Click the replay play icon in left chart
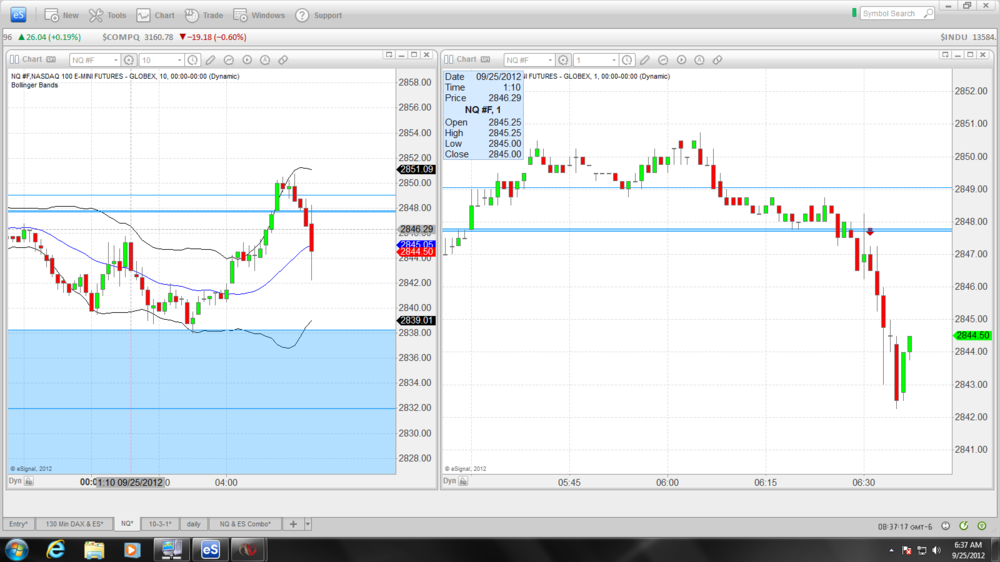Viewport: 1000px width, 562px height. (x=247, y=60)
